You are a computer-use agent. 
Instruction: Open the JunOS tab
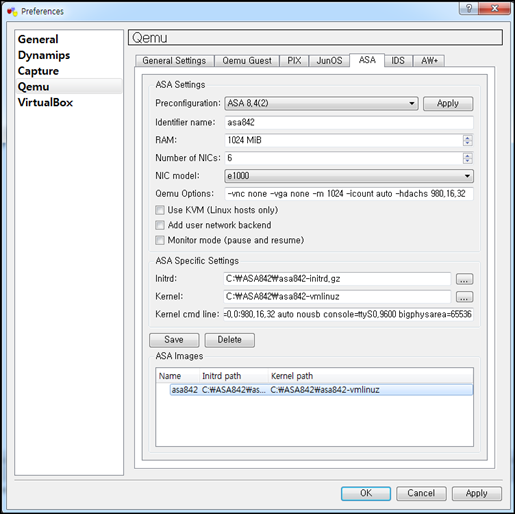click(329, 61)
